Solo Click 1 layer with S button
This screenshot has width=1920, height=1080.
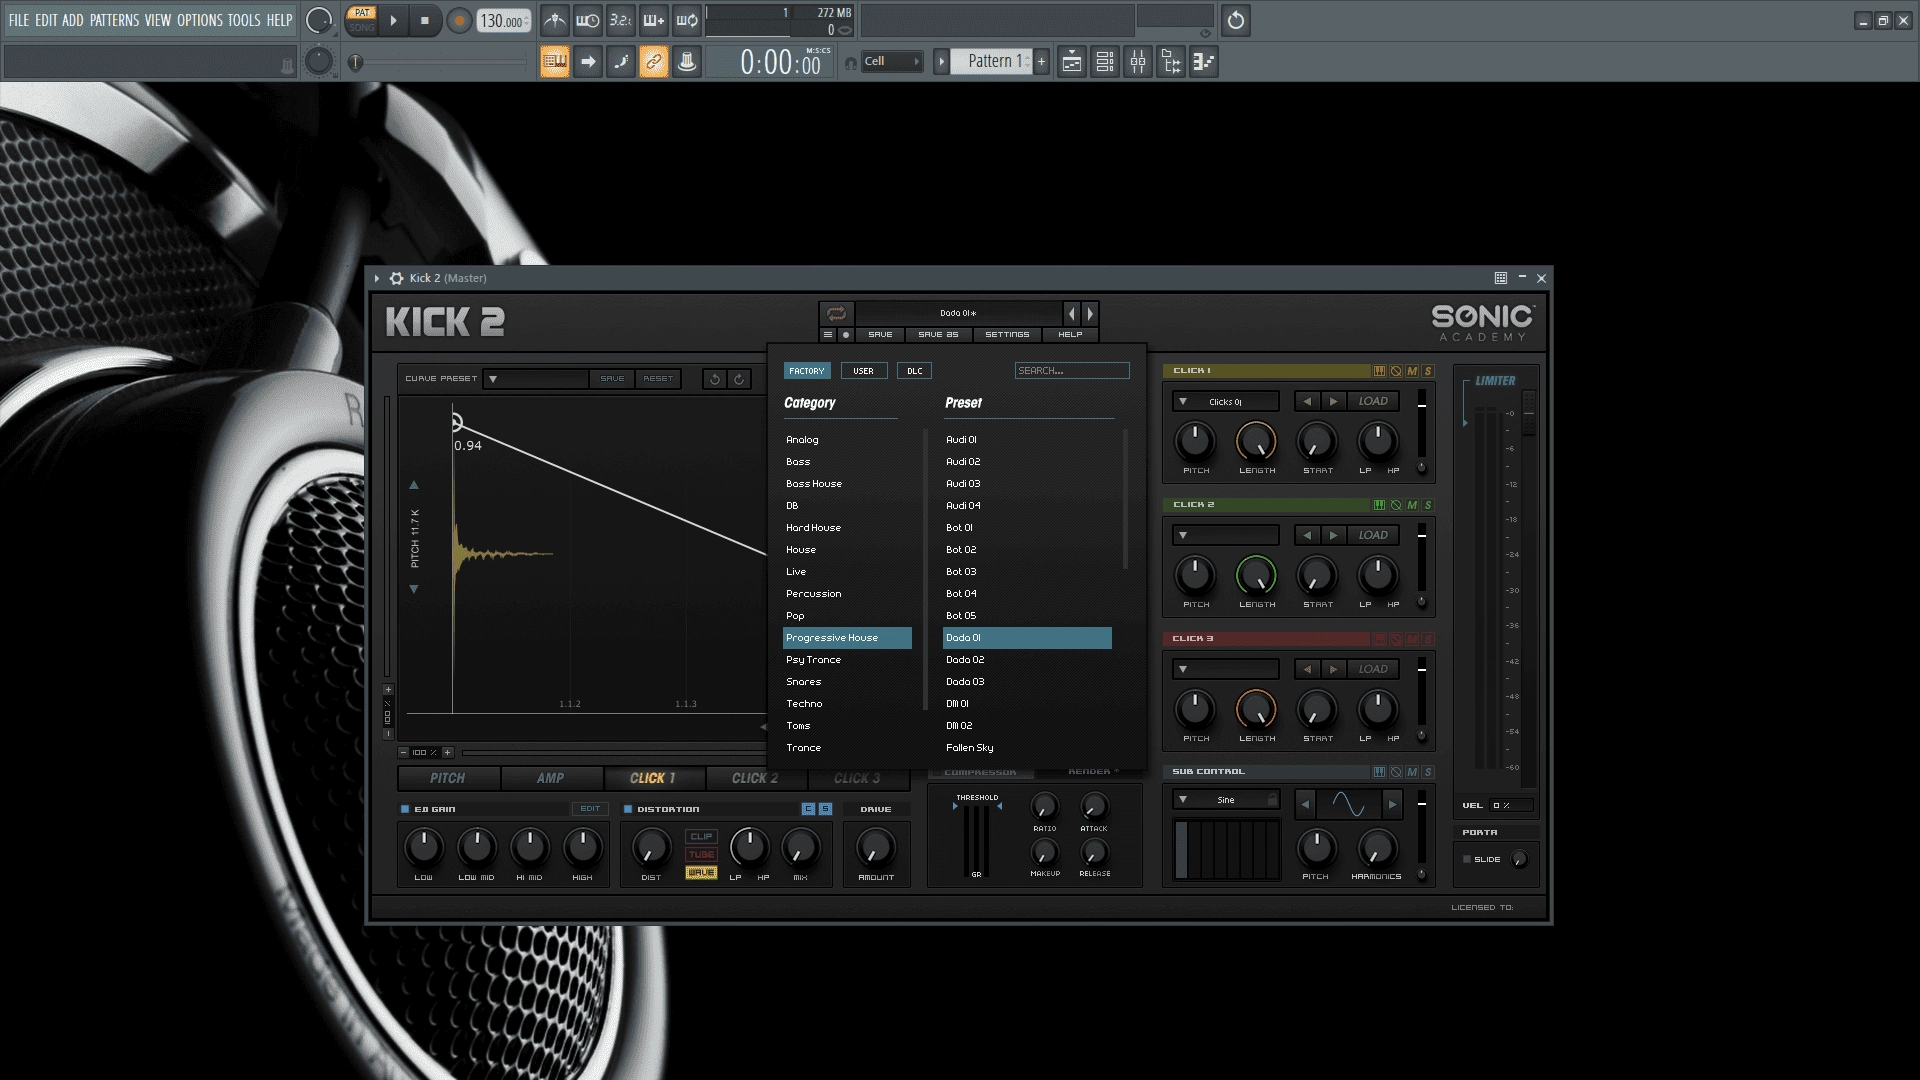click(1428, 371)
